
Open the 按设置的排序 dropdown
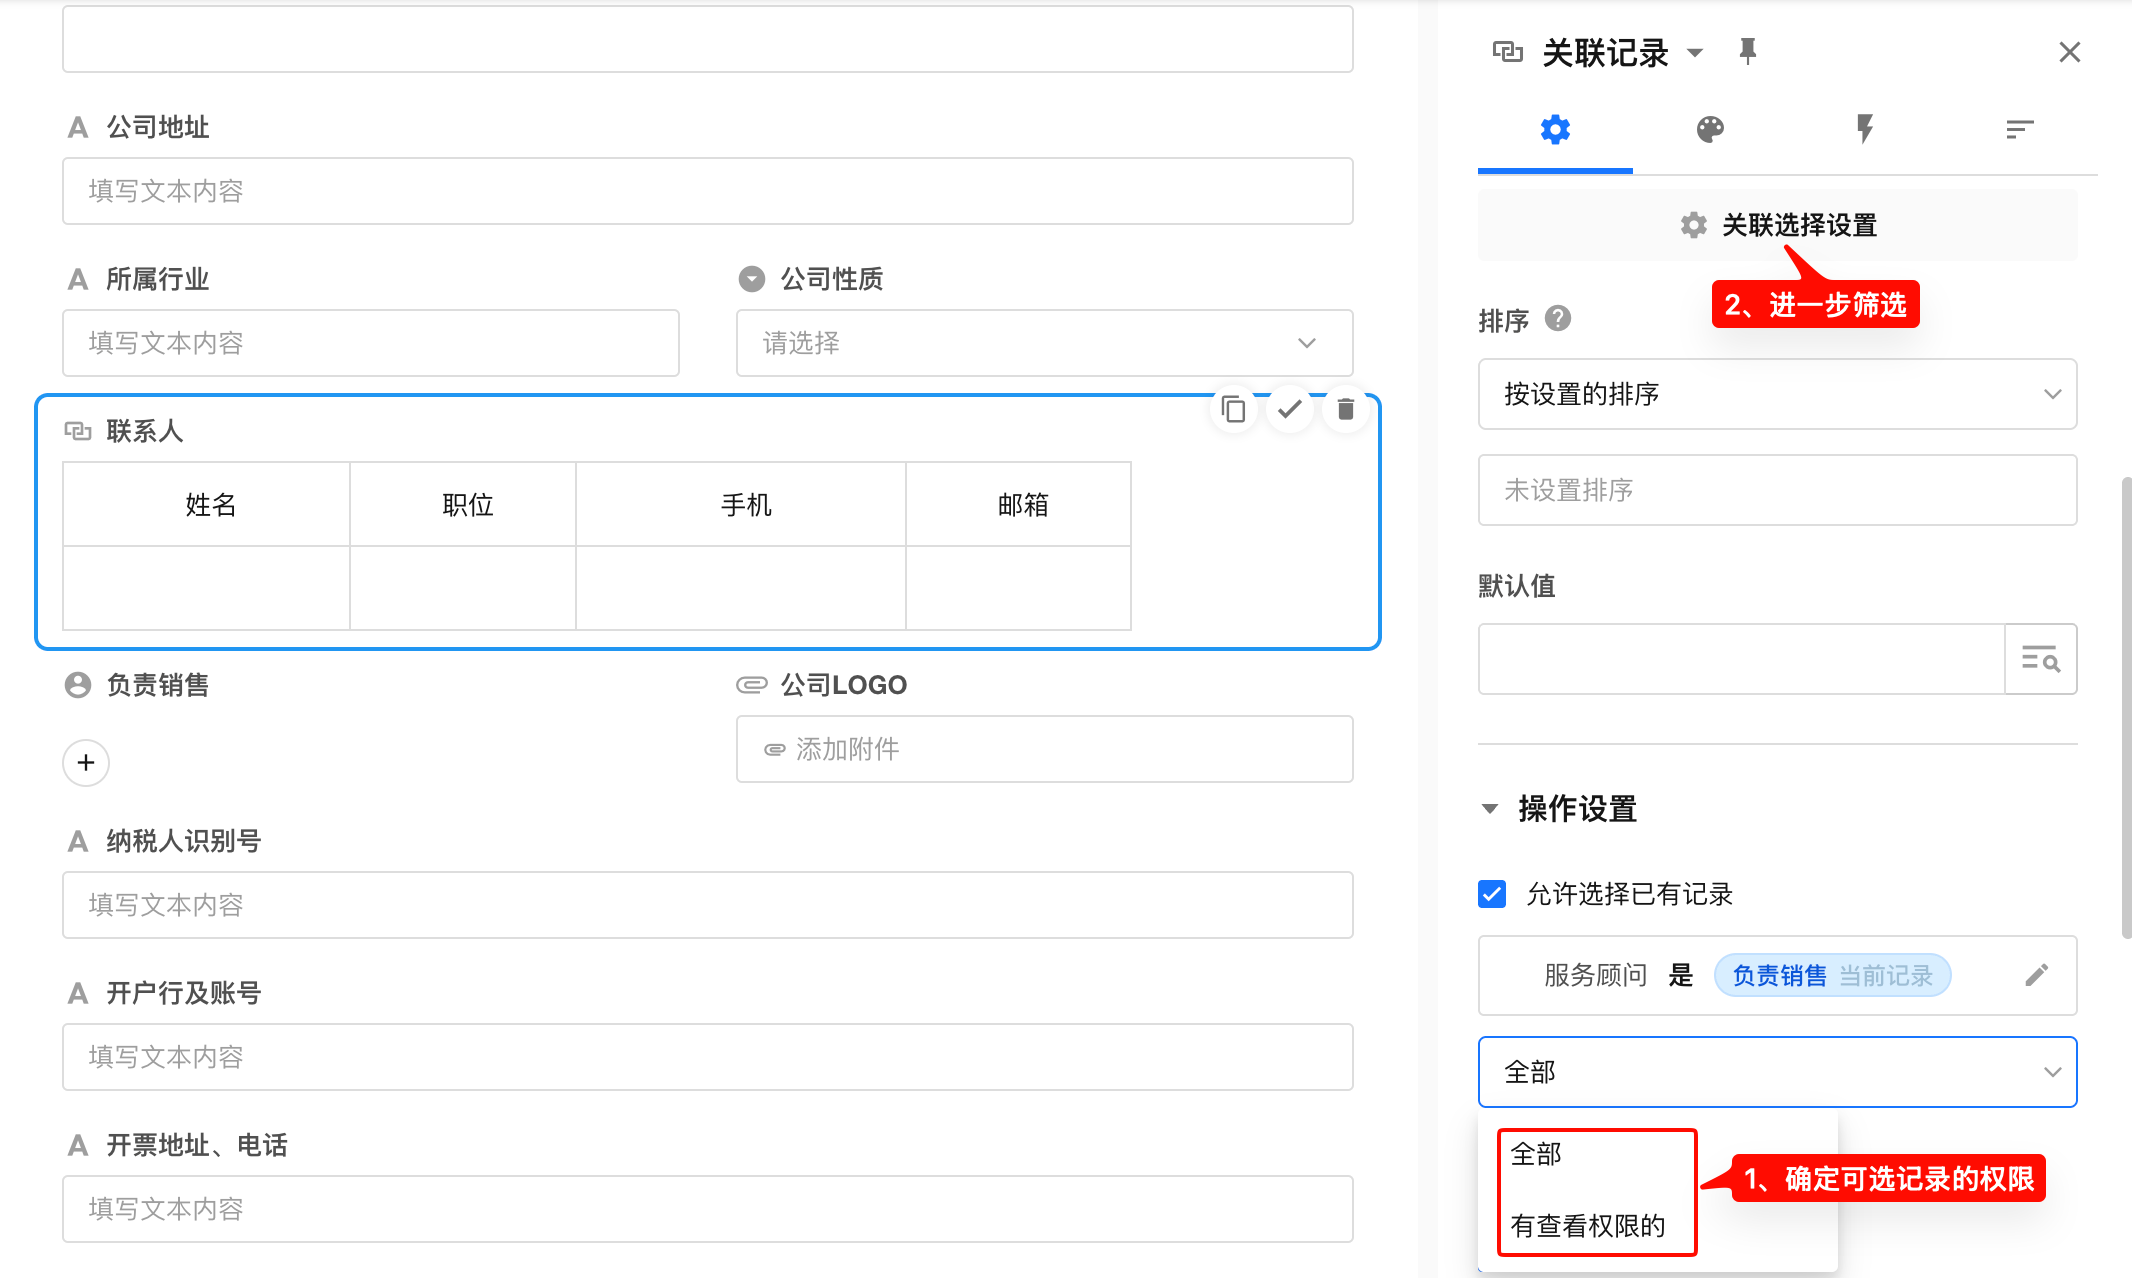pyautogui.click(x=1777, y=394)
